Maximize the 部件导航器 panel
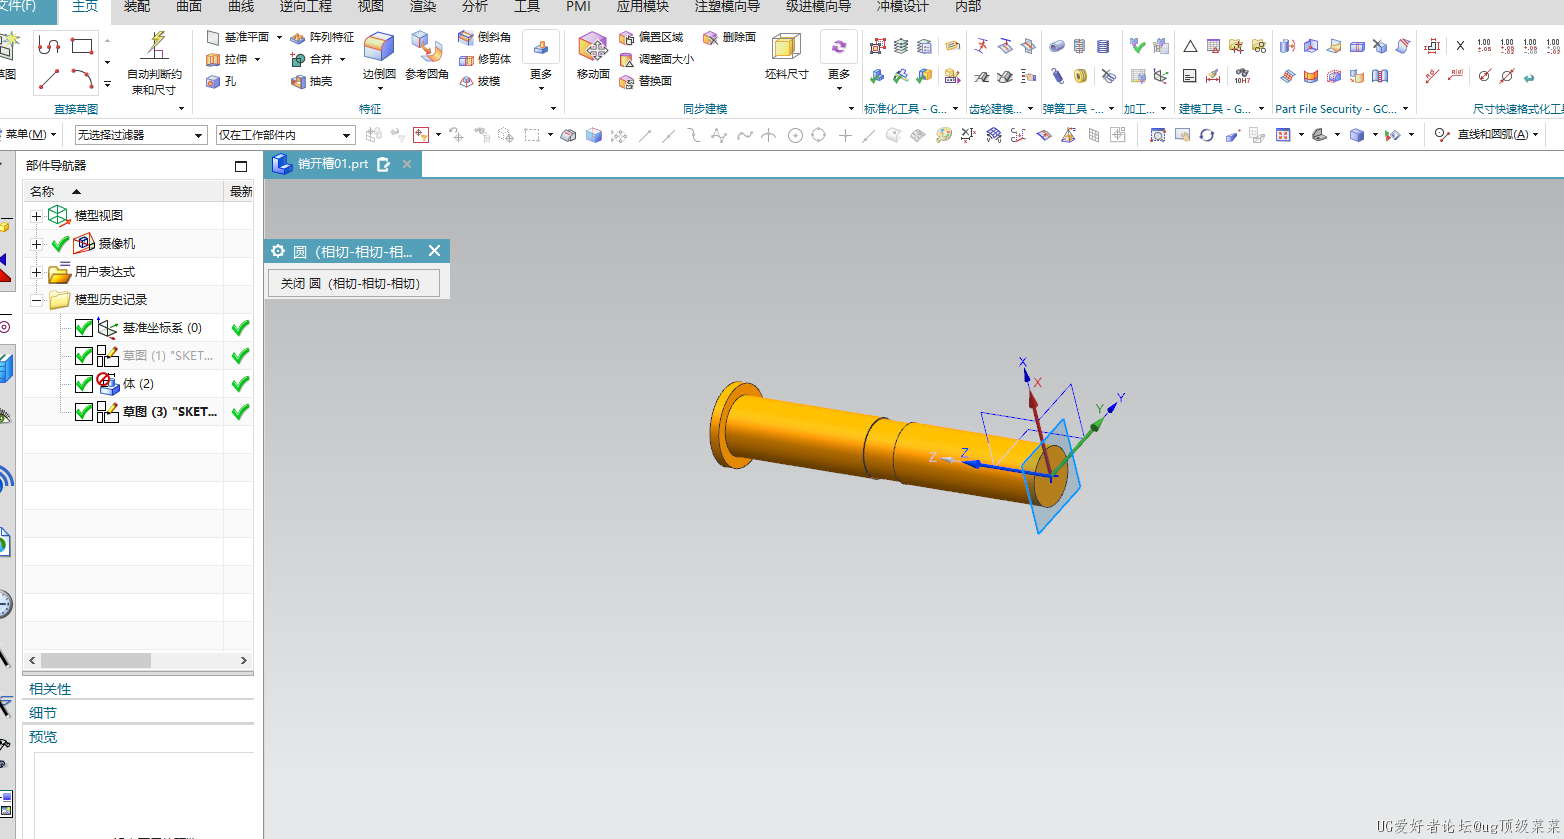1564x839 pixels. (x=241, y=166)
